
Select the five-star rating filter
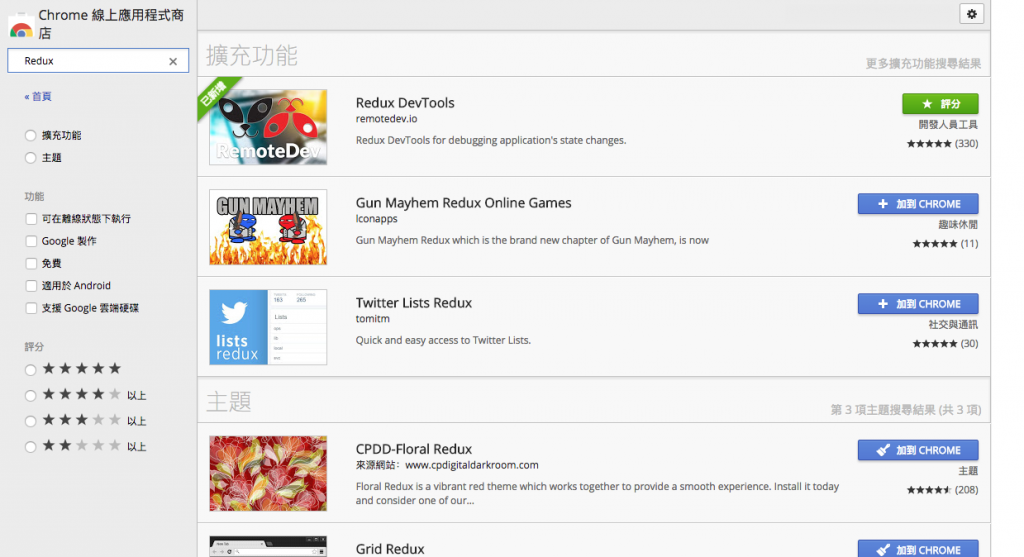point(31,370)
